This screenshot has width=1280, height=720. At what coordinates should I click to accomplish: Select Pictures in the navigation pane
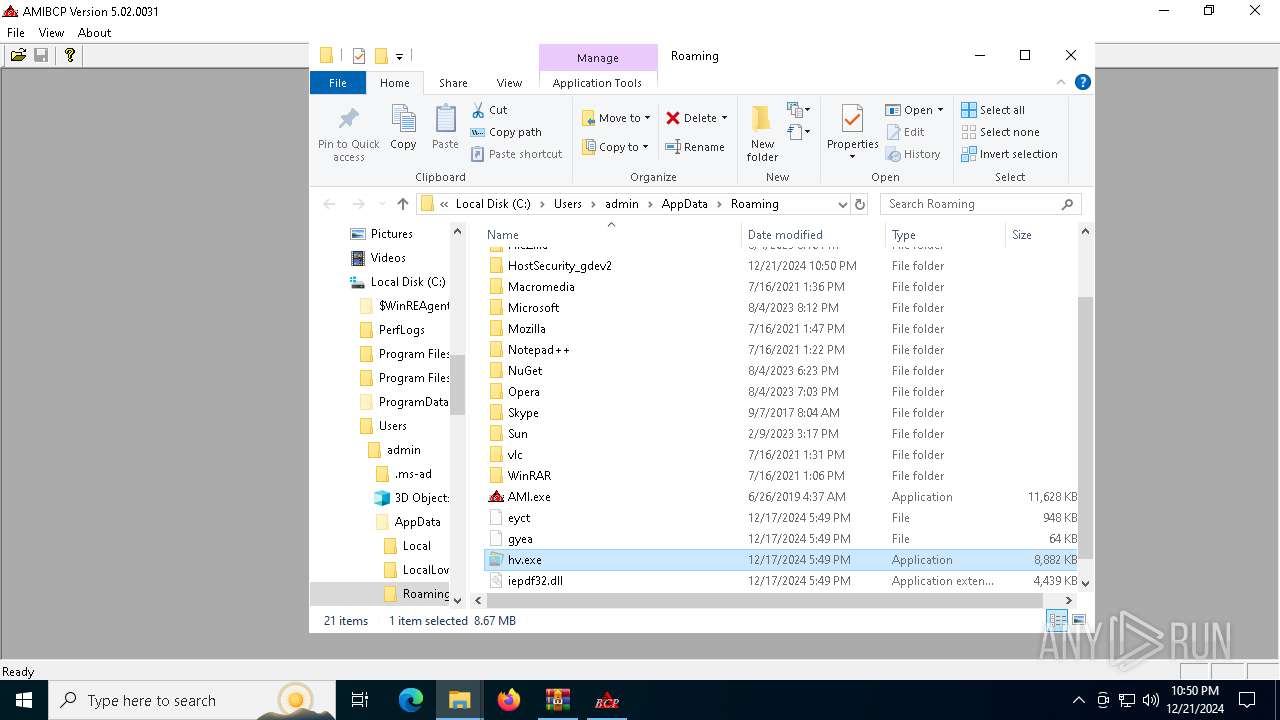391,234
